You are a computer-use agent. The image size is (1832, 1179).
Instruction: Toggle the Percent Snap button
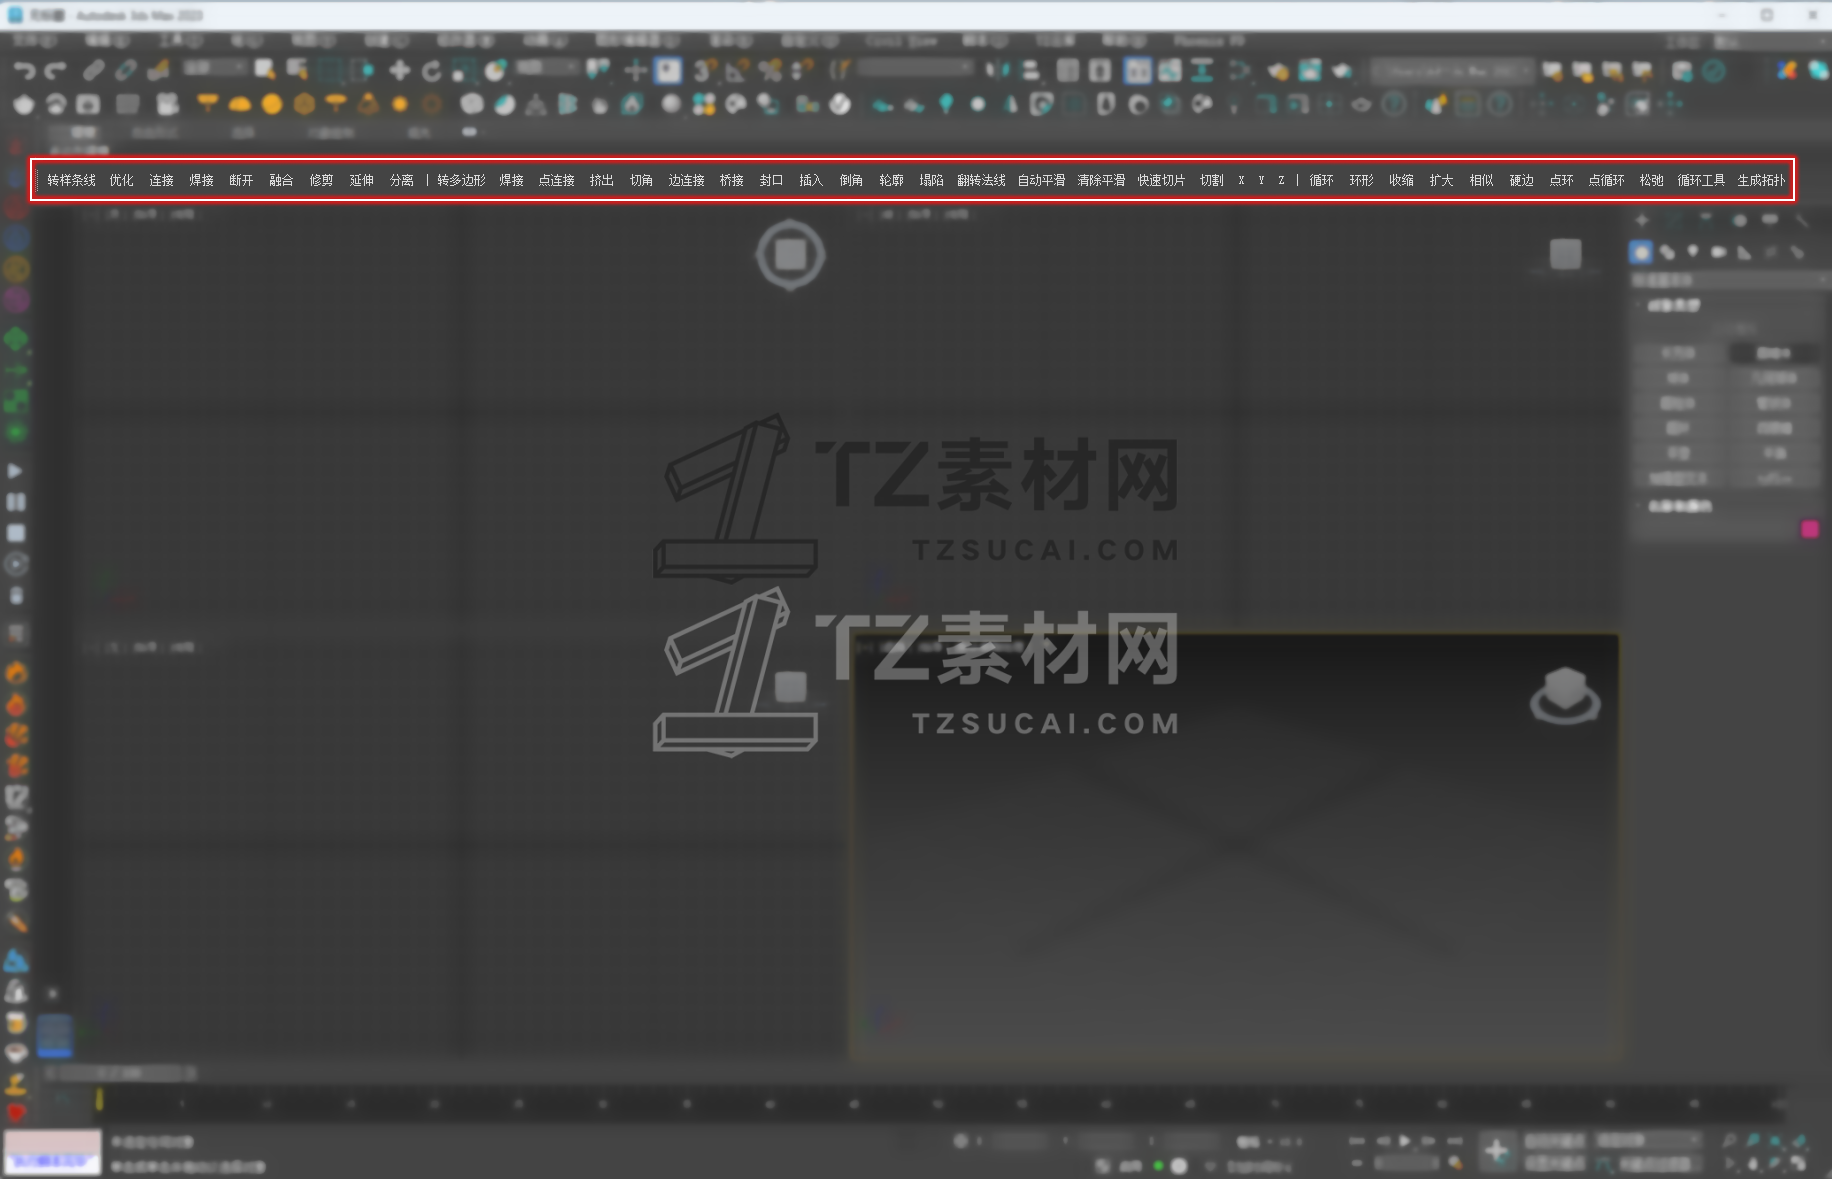tap(770, 70)
